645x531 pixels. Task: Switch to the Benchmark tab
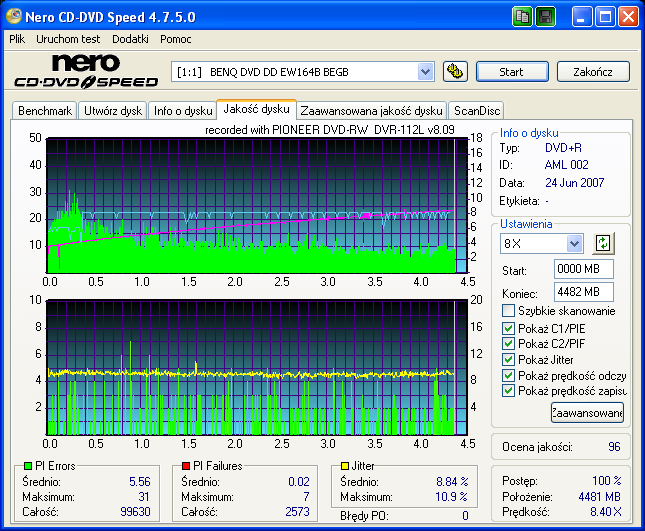(45, 111)
